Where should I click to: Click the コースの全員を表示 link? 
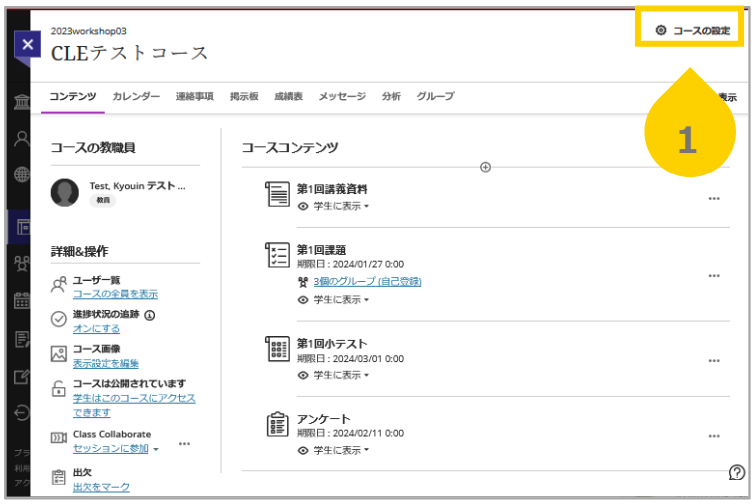coord(115,294)
